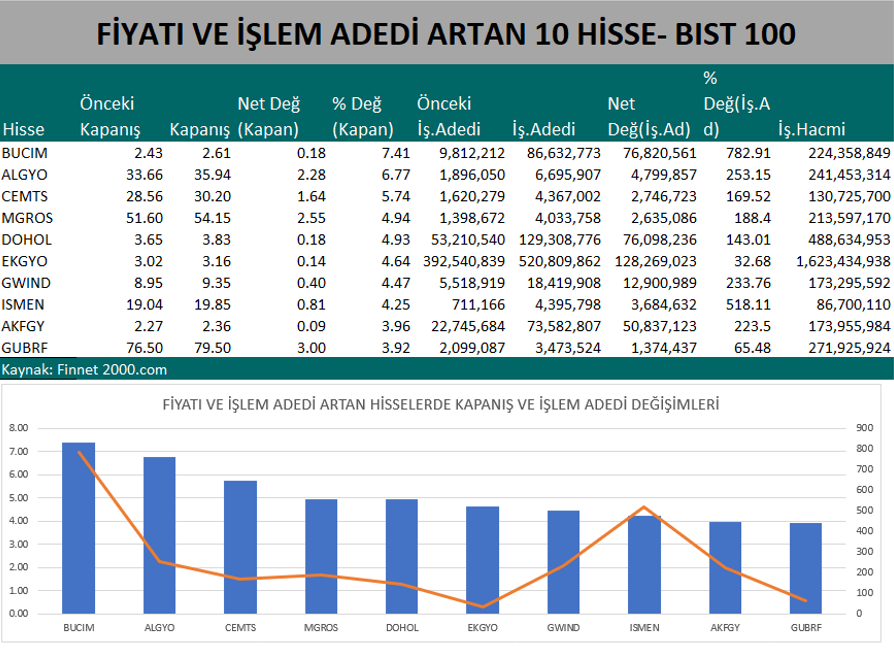Click GUBRF's previous close 76.50
Image resolution: width=894 pixels, height=649 pixels.
click(x=144, y=348)
